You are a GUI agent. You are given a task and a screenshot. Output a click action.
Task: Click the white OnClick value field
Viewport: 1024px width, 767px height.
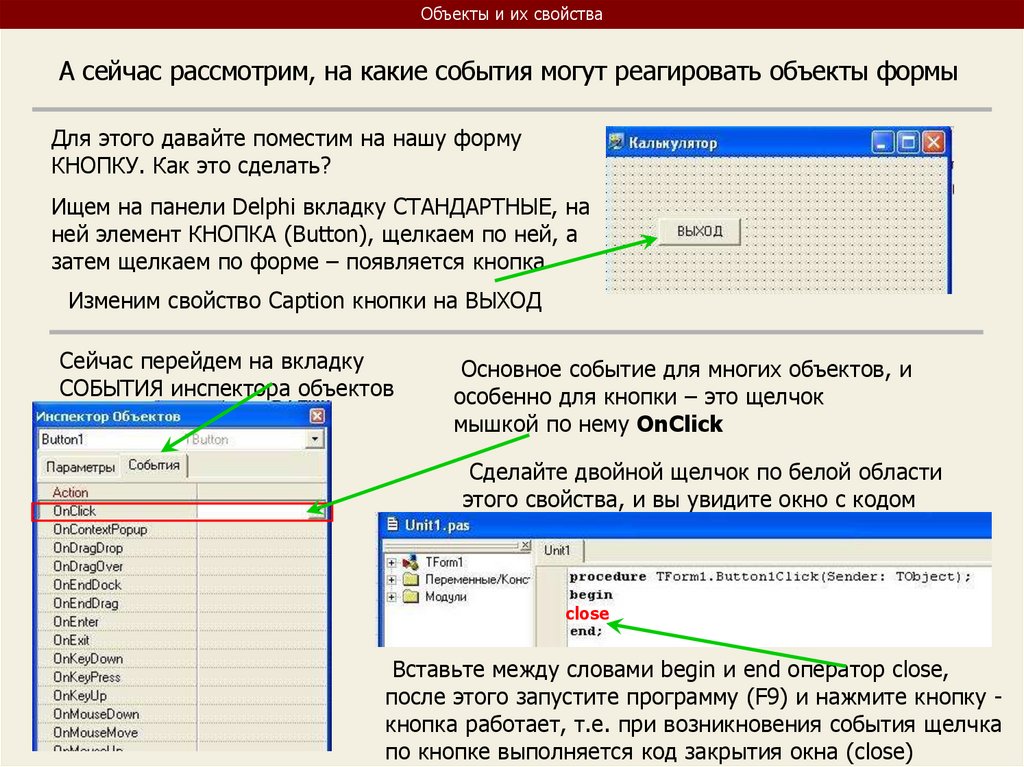[x=253, y=511]
